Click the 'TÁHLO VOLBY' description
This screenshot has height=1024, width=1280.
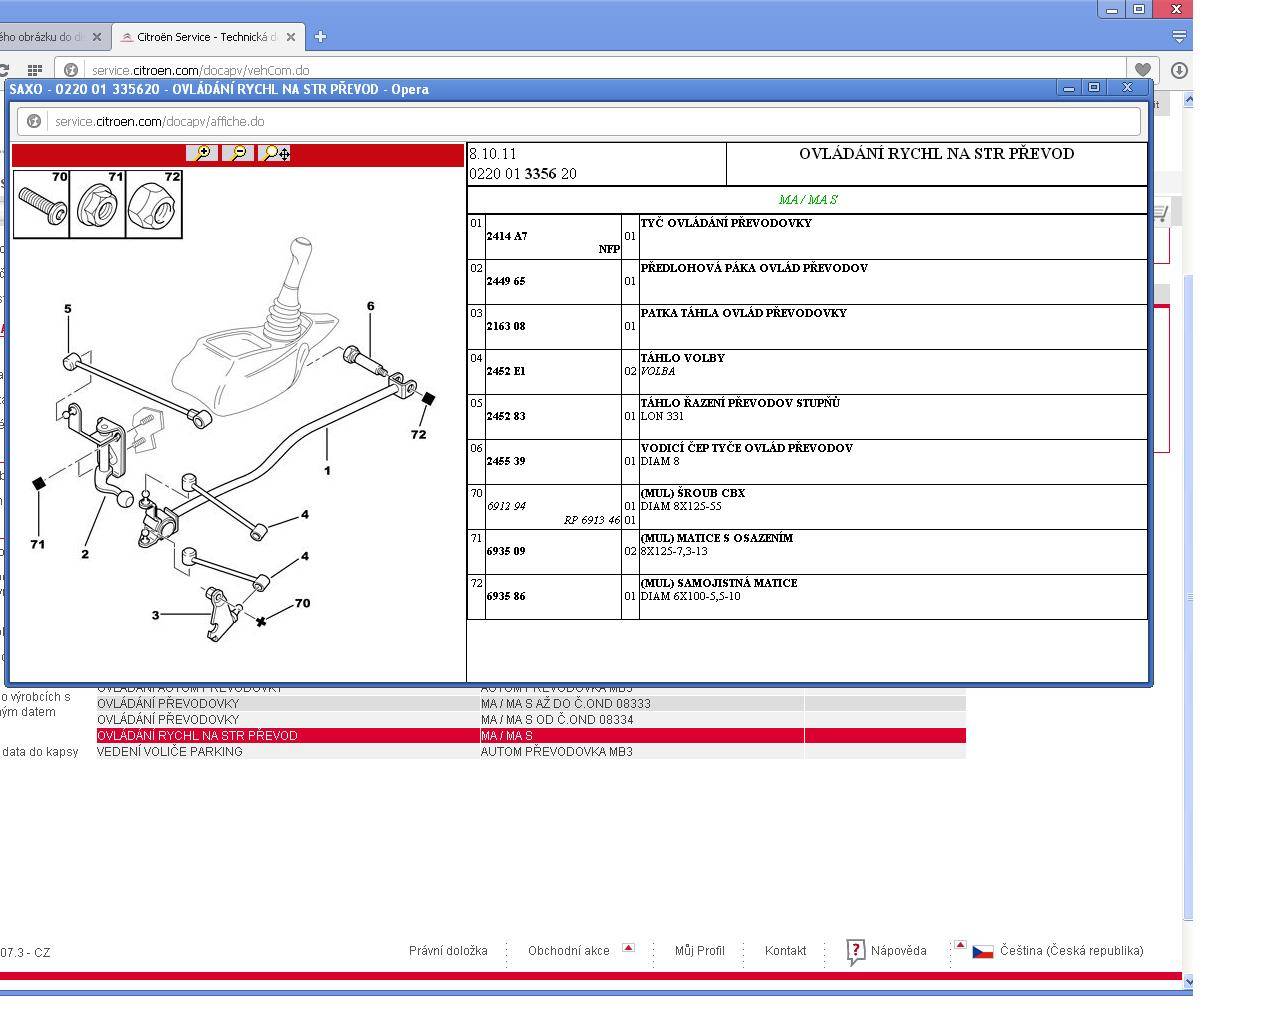[682, 358]
